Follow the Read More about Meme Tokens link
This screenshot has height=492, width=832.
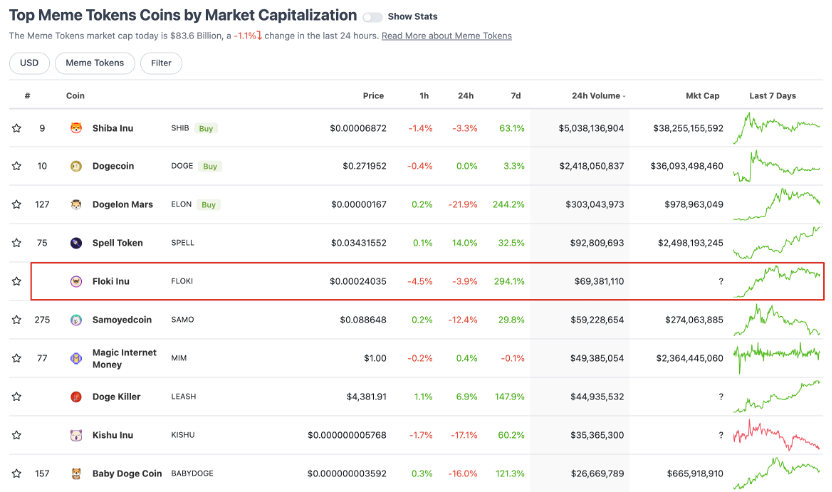(447, 36)
